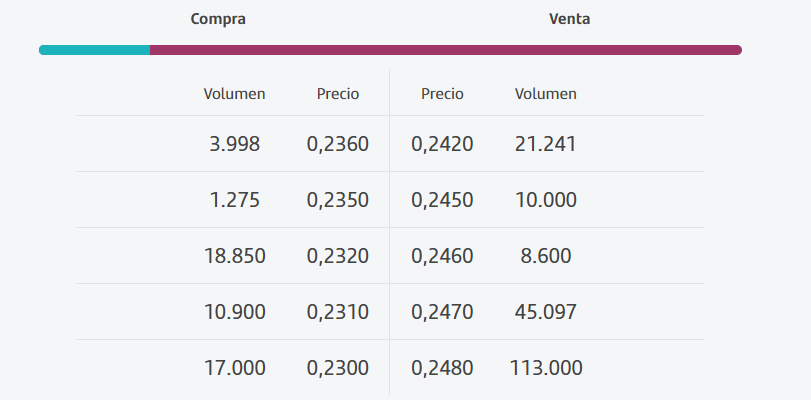811x400 pixels.
Task: Click the buy volume 17.000
Action: coord(235,368)
